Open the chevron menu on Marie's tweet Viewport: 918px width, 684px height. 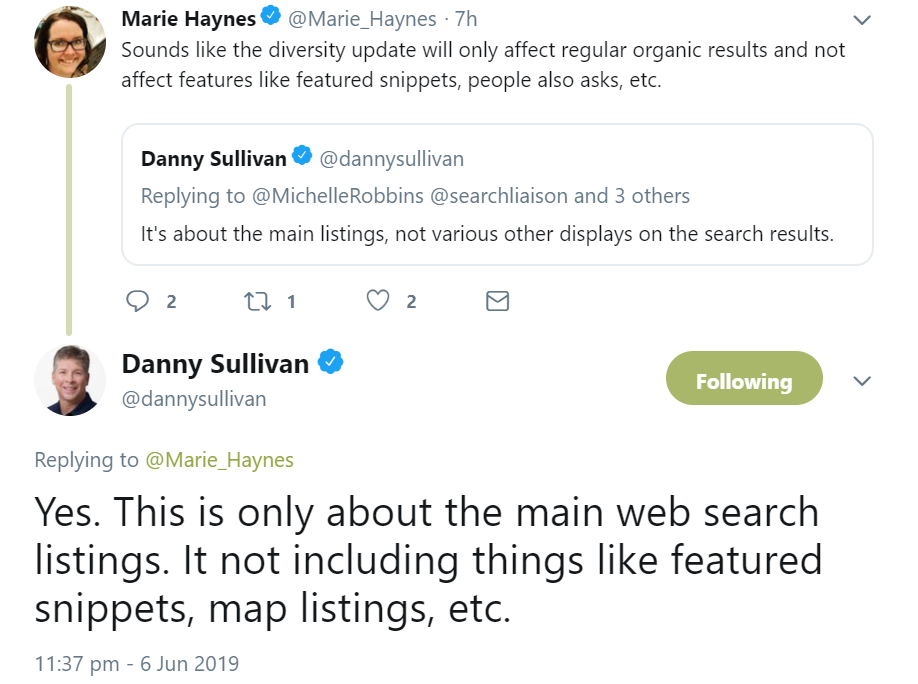(x=861, y=19)
